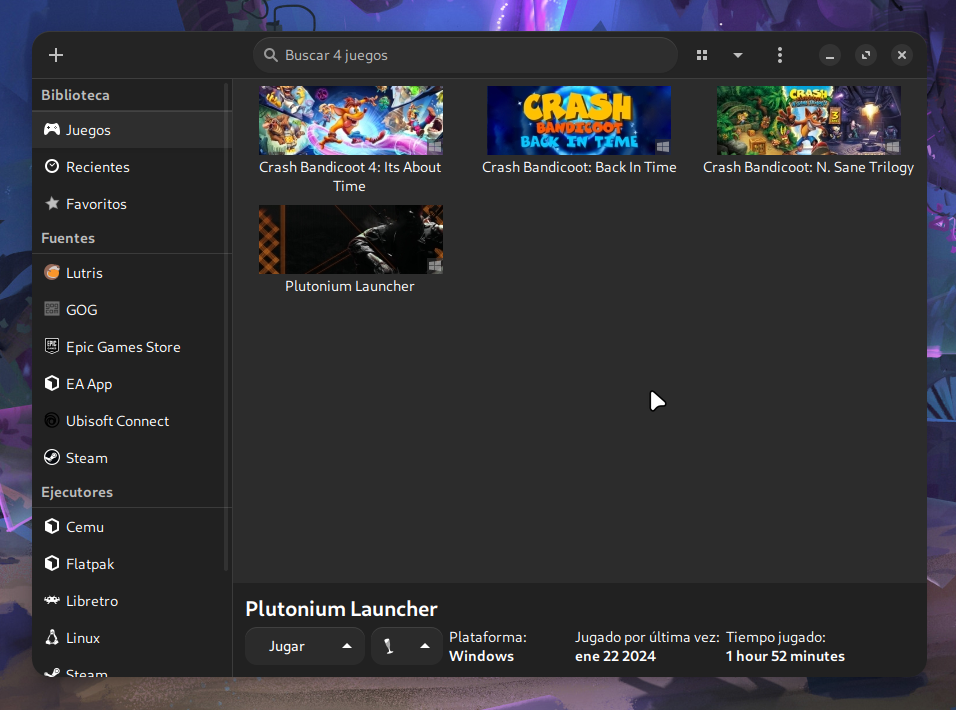The height and width of the screenshot is (710, 956).
Task: Click 'Crash Bandicoot 4: Its About Time' title
Action: pyautogui.click(x=350, y=177)
